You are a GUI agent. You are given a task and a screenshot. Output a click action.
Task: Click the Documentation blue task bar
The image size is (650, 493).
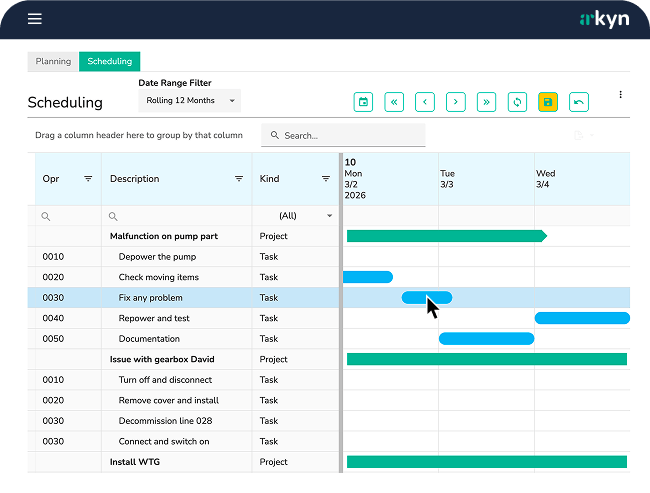point(487,338)
